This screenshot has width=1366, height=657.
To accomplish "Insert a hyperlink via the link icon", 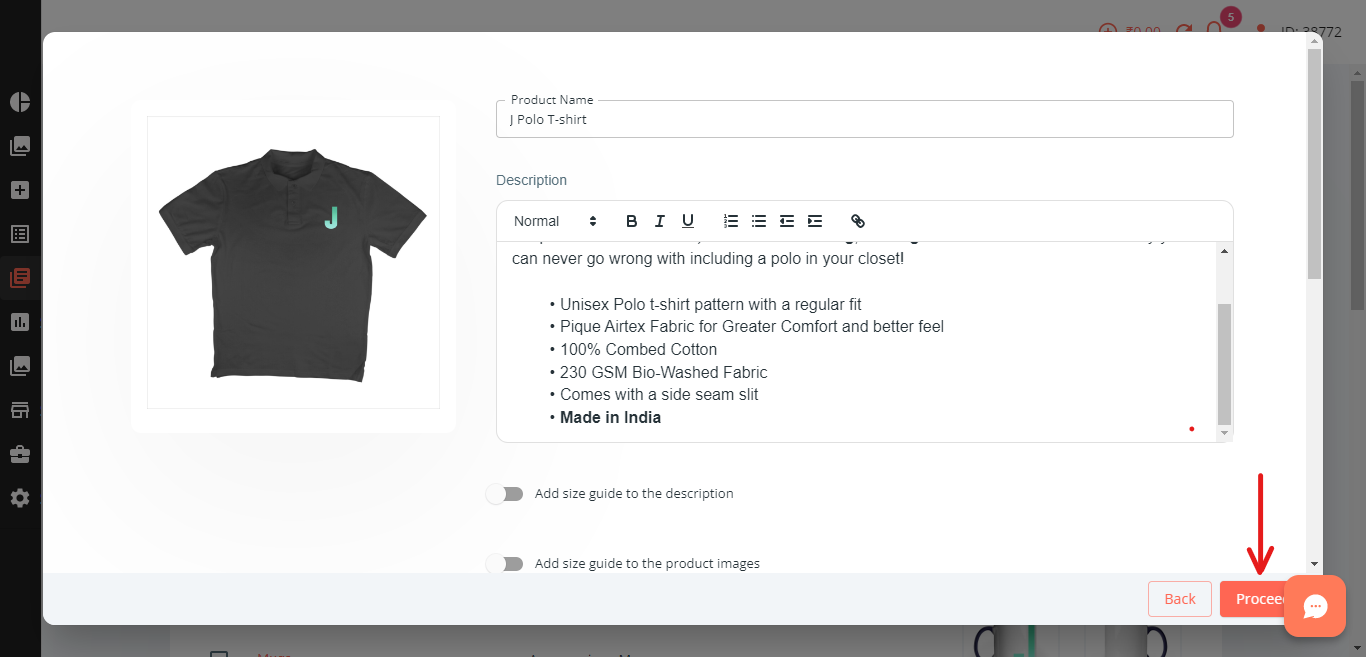I will tap(858, 221).
